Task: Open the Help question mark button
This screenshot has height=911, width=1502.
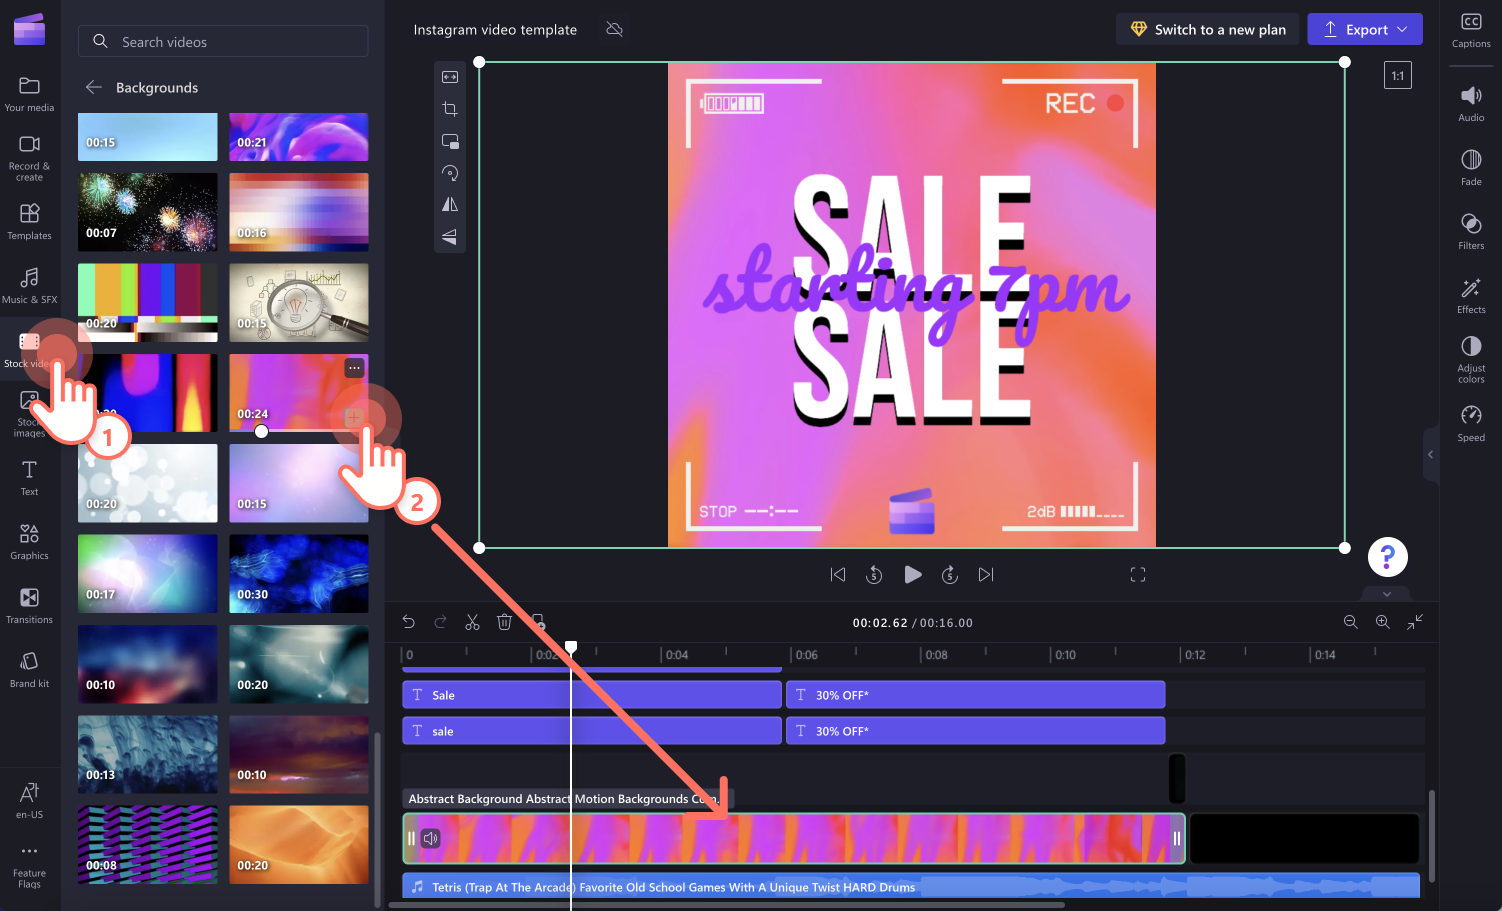Action: [1387, 556]
